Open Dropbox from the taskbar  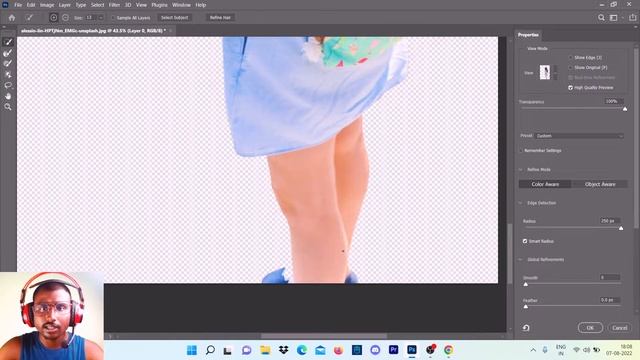click(284, 350)
